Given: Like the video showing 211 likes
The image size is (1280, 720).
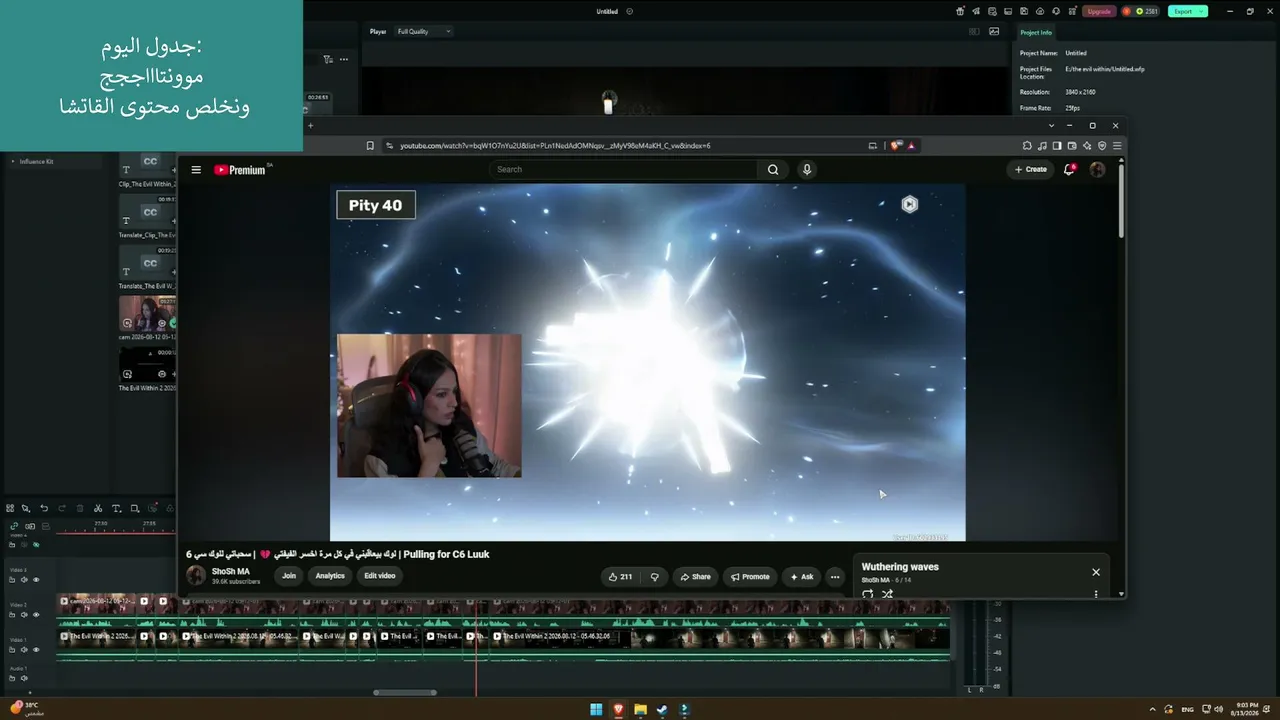Looking at the screenshot, I should coord(621,577).
